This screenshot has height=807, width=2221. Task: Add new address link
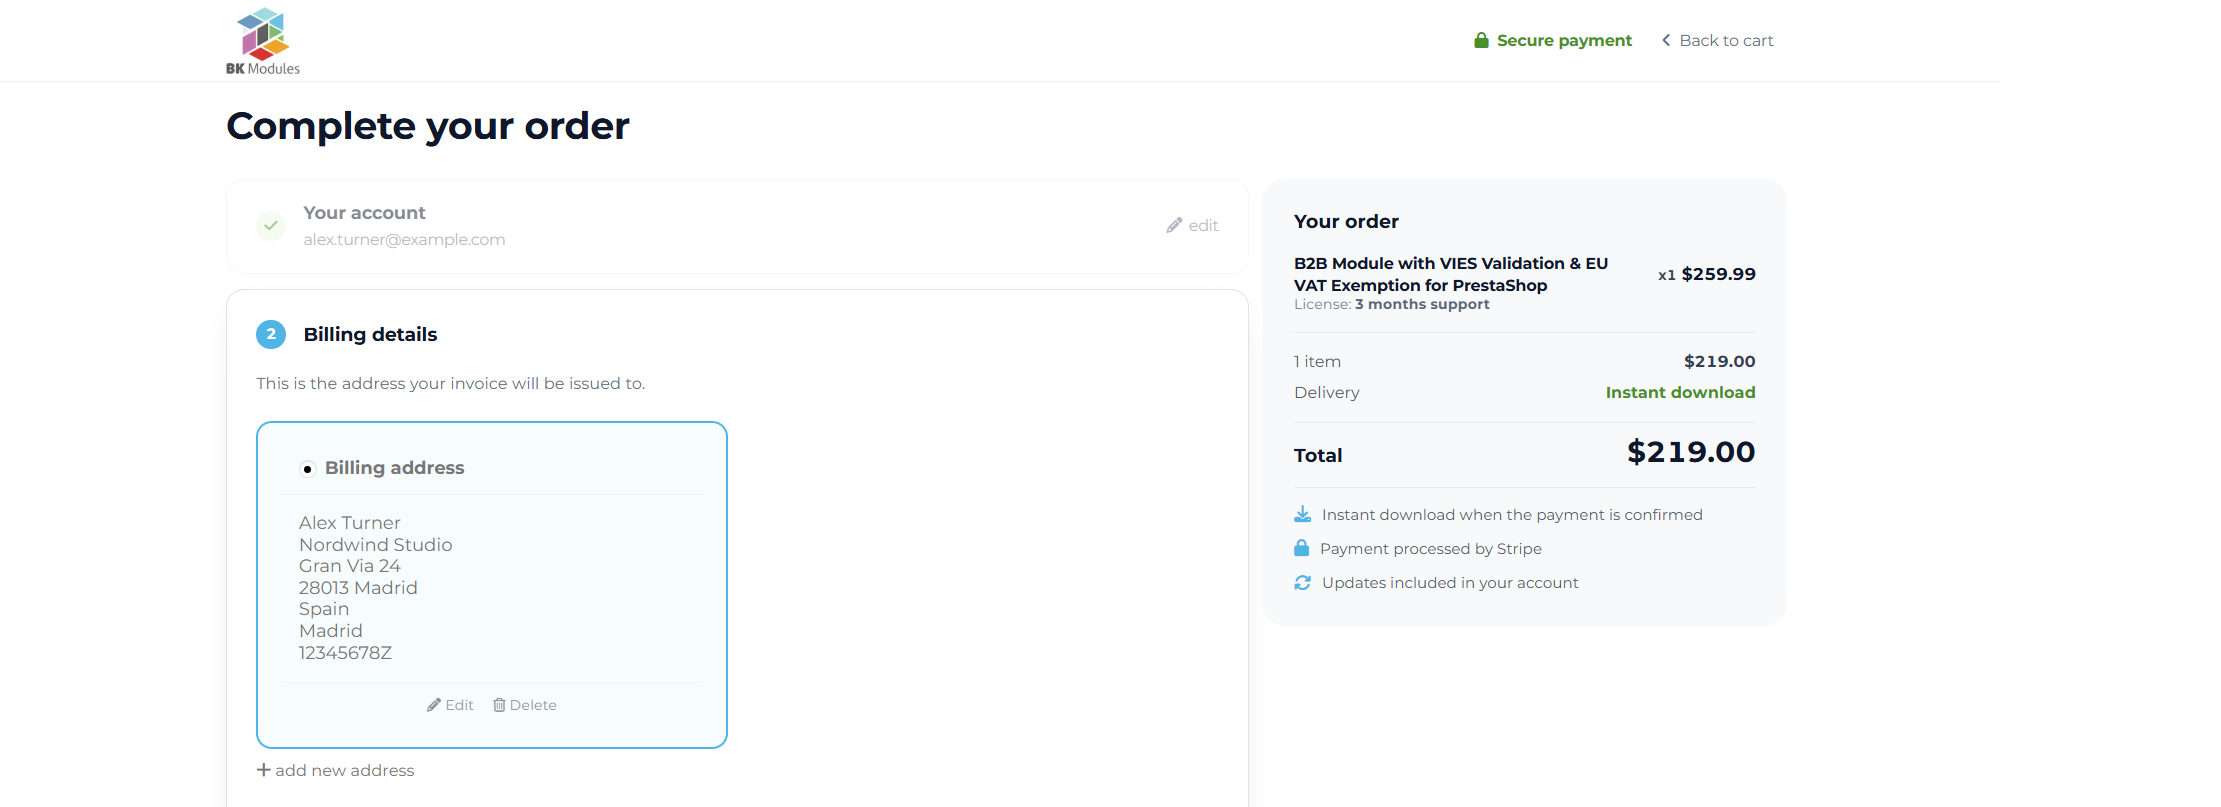[335, 770]
